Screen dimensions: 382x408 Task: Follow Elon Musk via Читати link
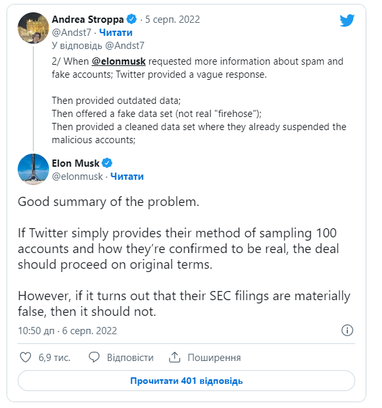[x=127, y=176]
